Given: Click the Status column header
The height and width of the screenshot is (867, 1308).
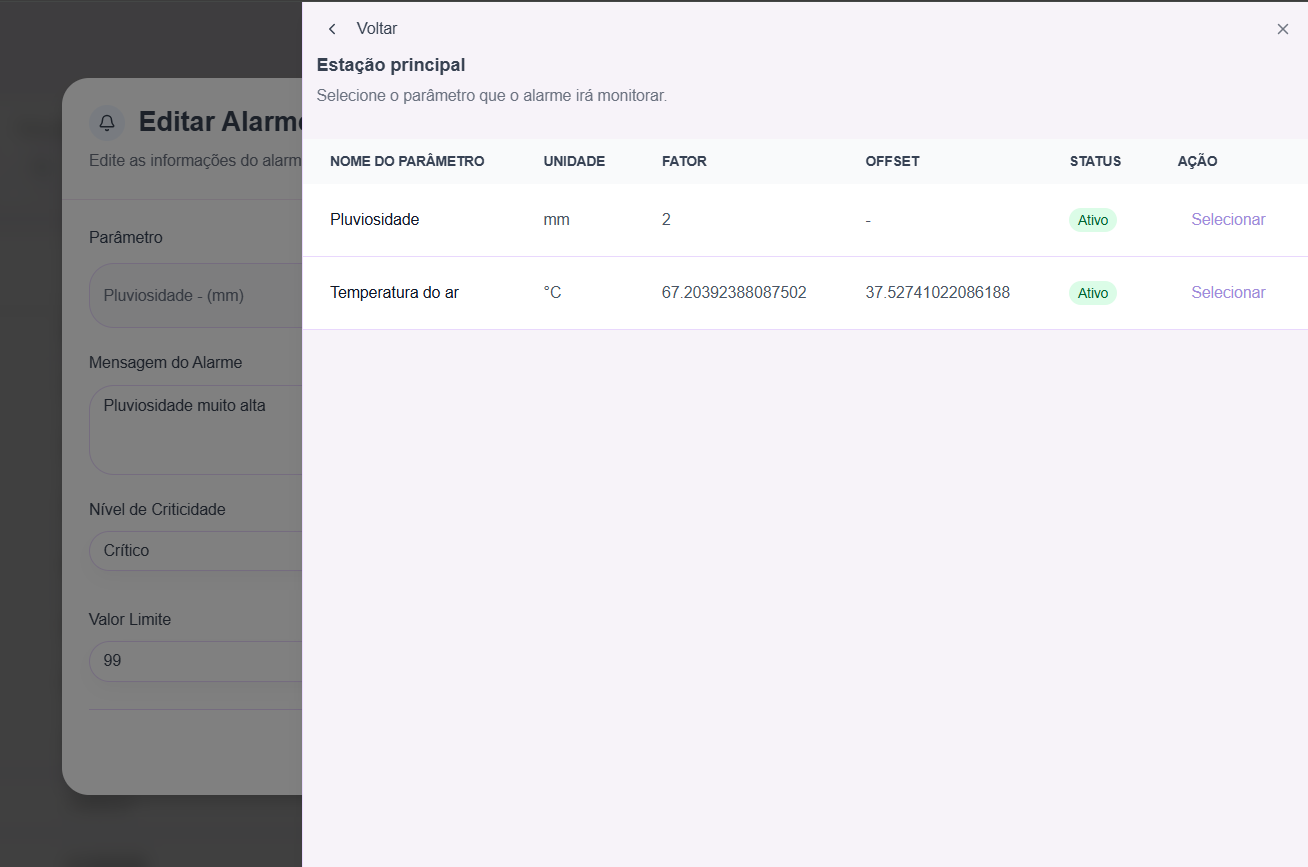Looking at the screenshot, I should tap(1095, 161).
